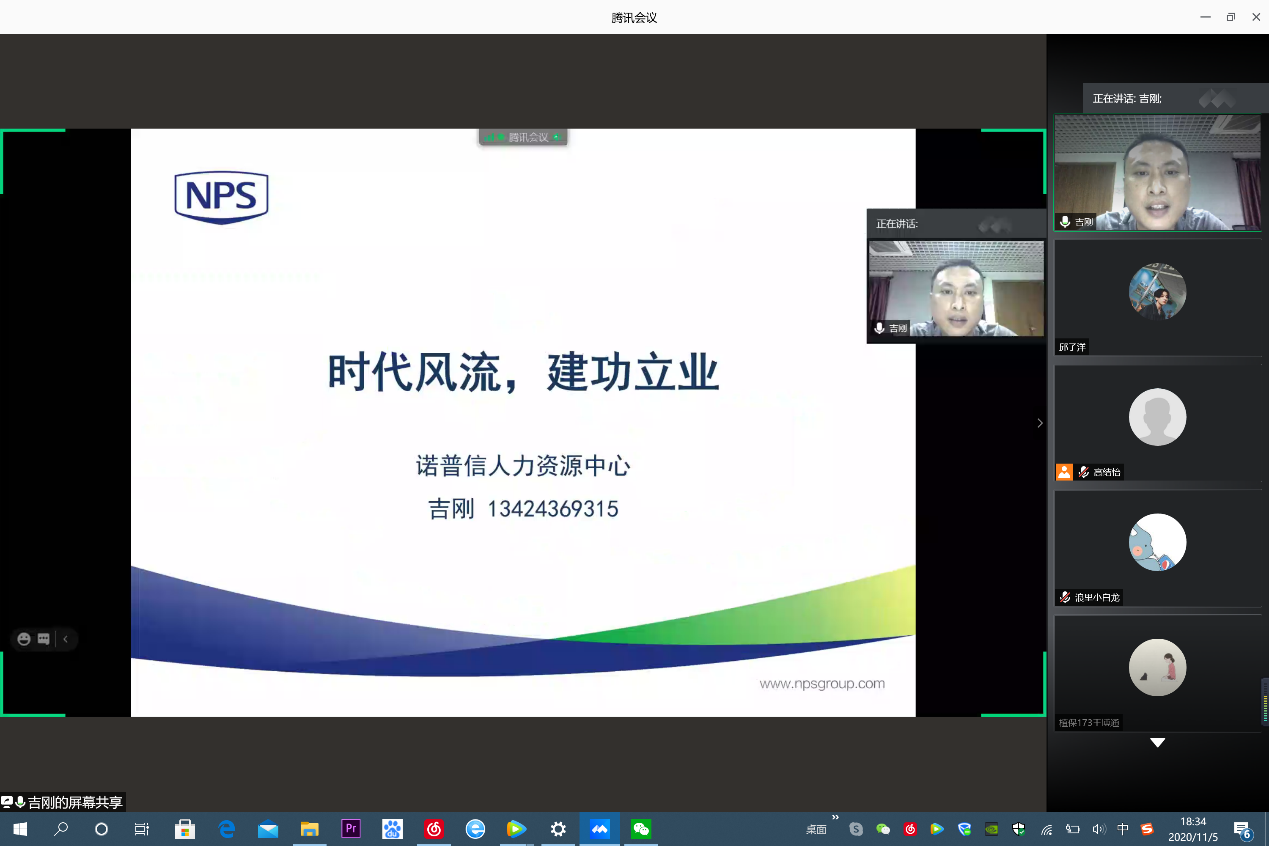This screenshot has height=846, width=1269.
Task: Open the emoji reaction button
Action: (x=24, y=639)
